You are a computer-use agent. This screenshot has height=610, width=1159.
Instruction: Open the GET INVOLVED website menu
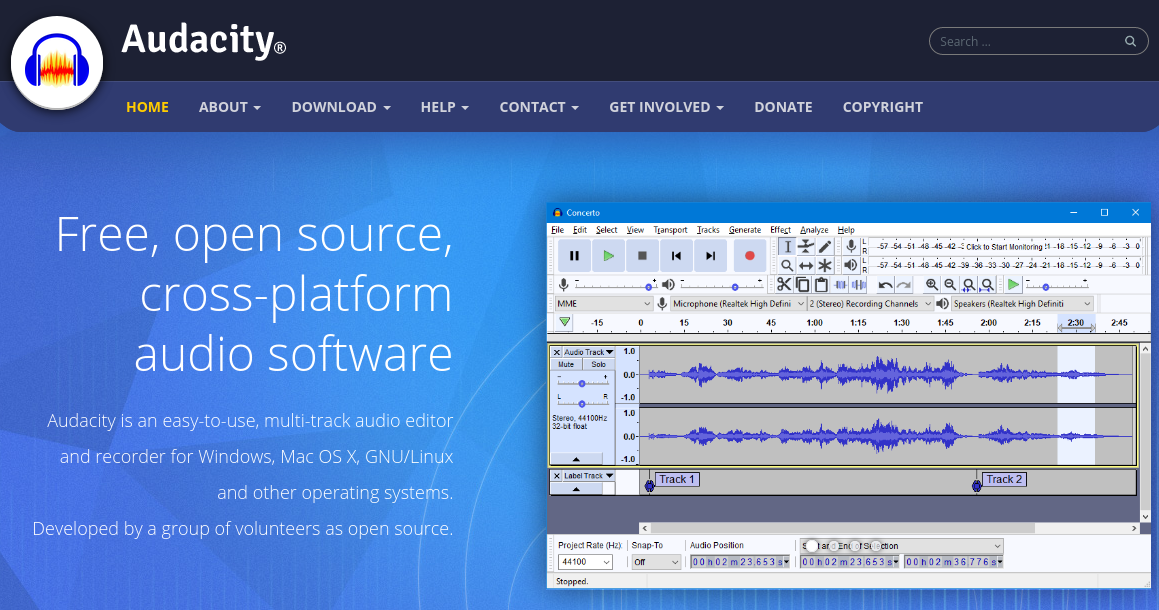666,107
